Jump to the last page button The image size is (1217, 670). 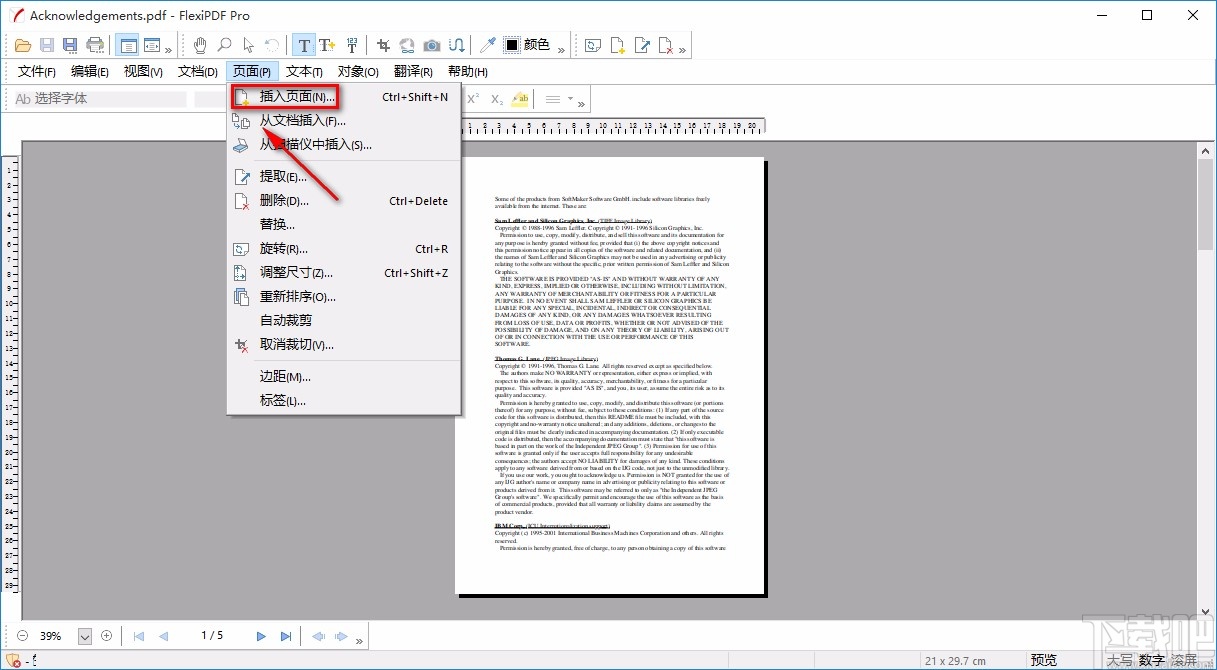tap(285, 635)
